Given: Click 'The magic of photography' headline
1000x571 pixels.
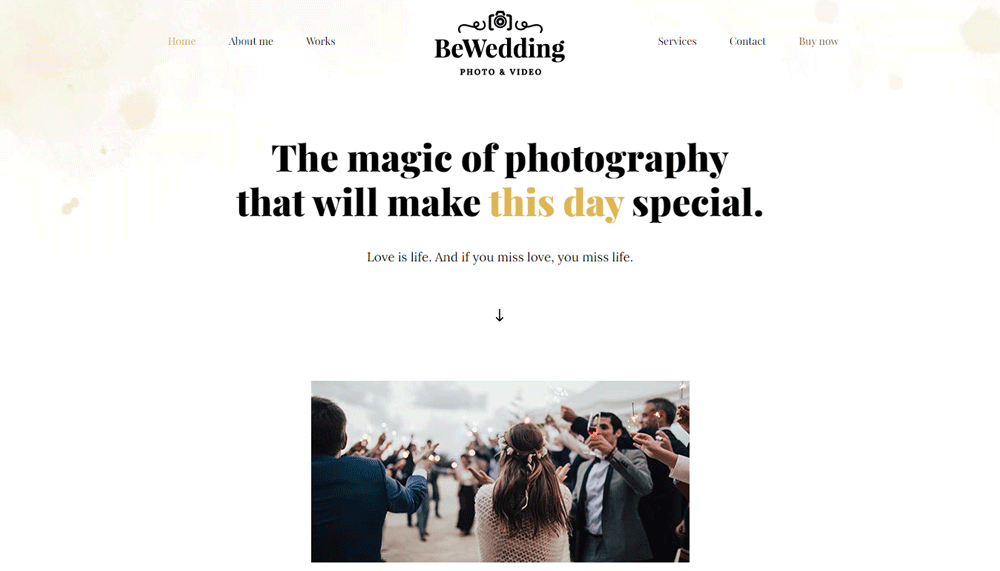Looking at the screenshot, I should tap(499, 158).
